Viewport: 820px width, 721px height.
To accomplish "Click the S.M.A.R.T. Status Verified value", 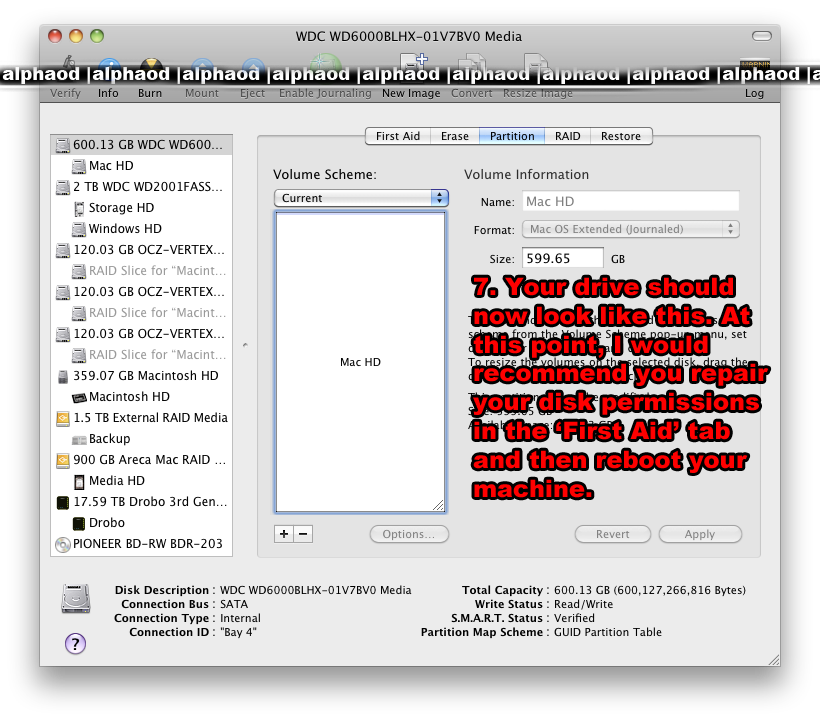I will 574,618.
